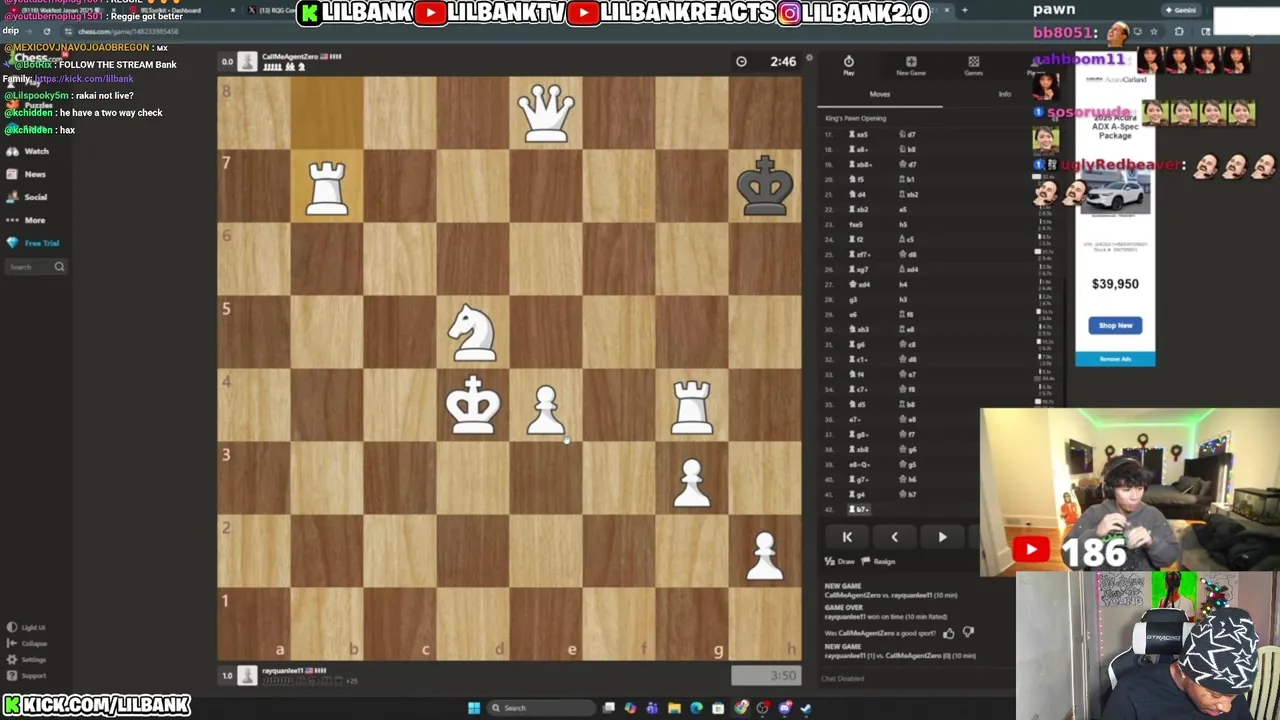
Task: Toggle Light UI in the sidebar
Action: pyautogui.click(x=27, y=627)
